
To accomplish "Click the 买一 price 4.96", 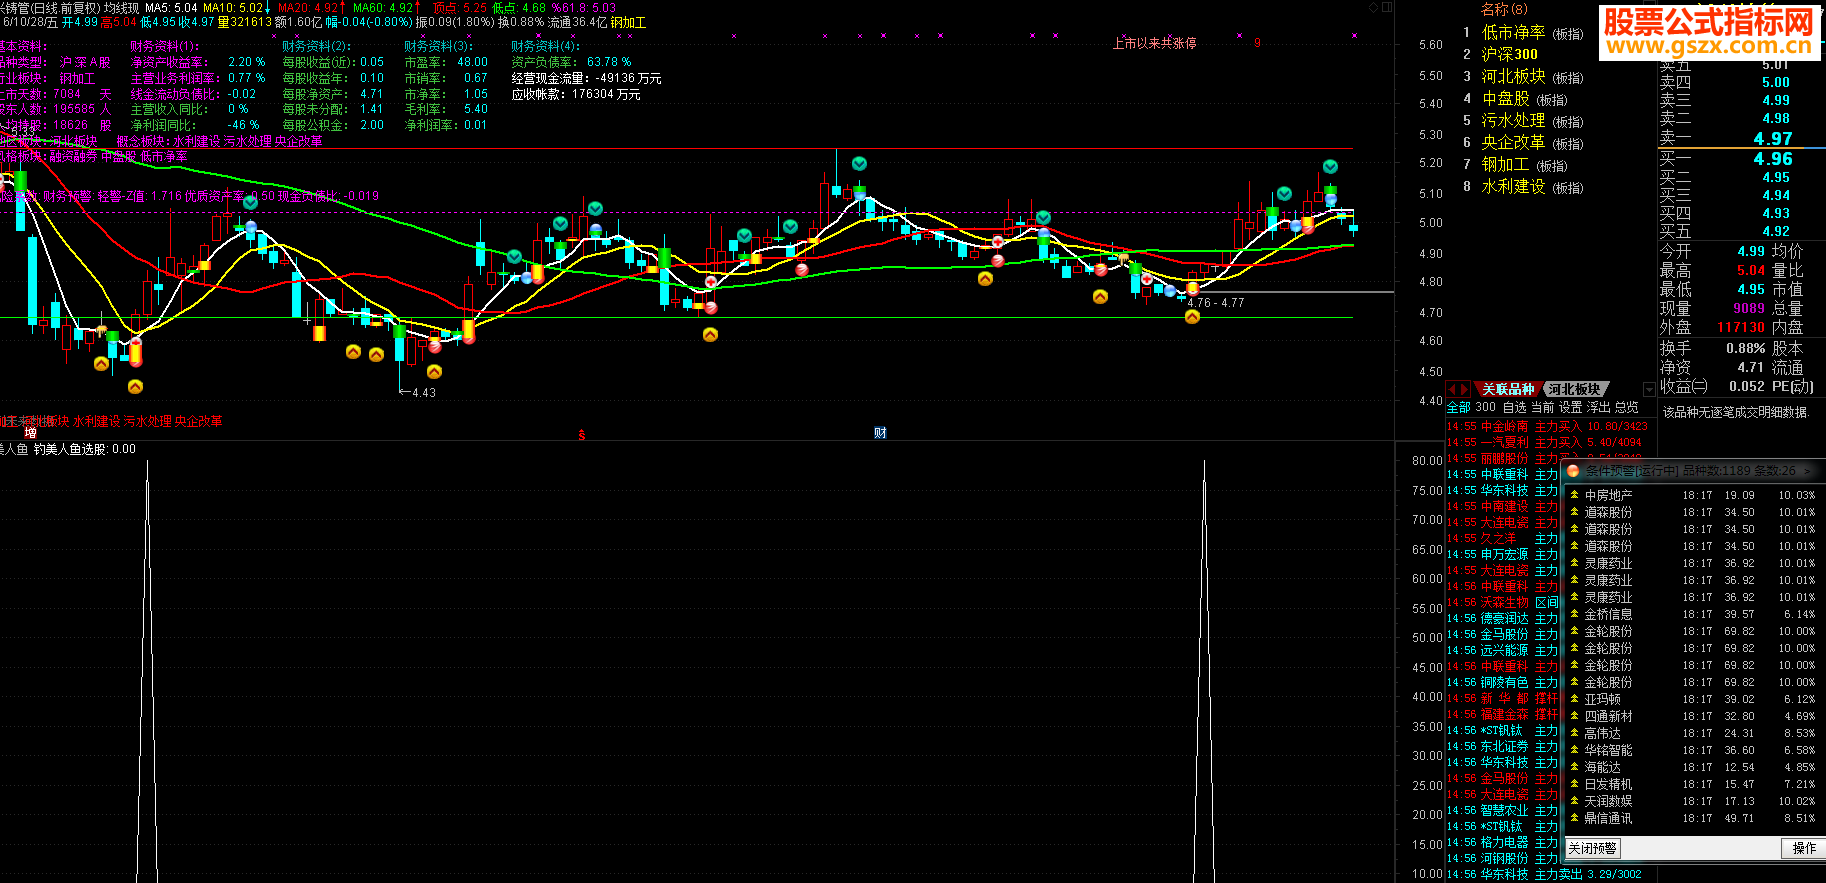I will pyautogui.click(x=1773, y=159).
